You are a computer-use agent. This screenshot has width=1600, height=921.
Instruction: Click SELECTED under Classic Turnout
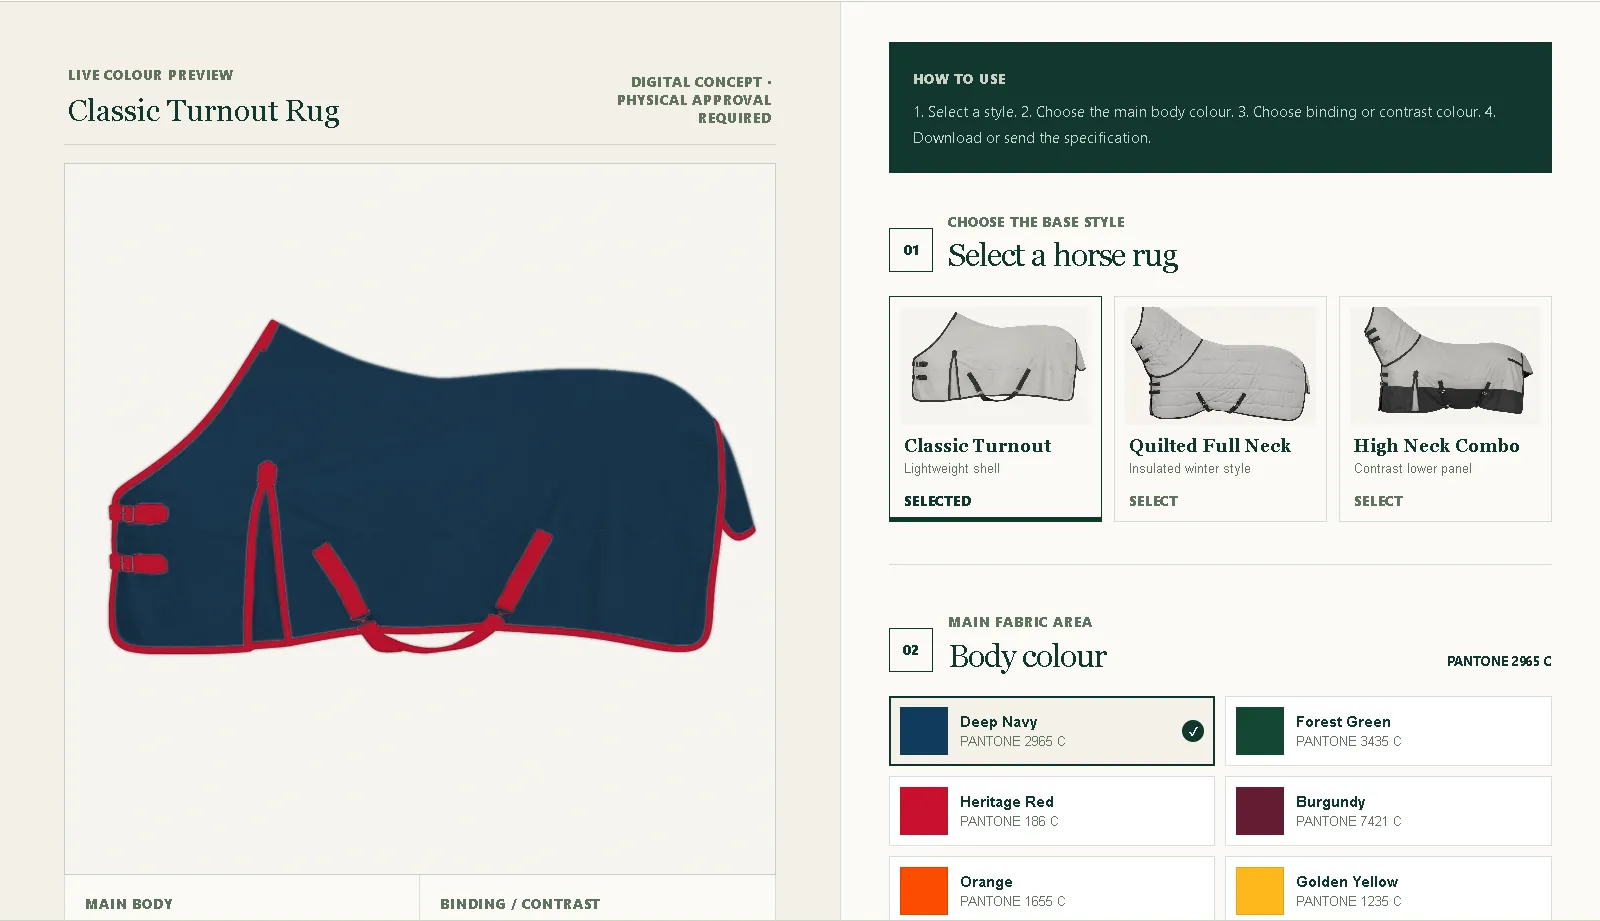click(x=937, y=501)
